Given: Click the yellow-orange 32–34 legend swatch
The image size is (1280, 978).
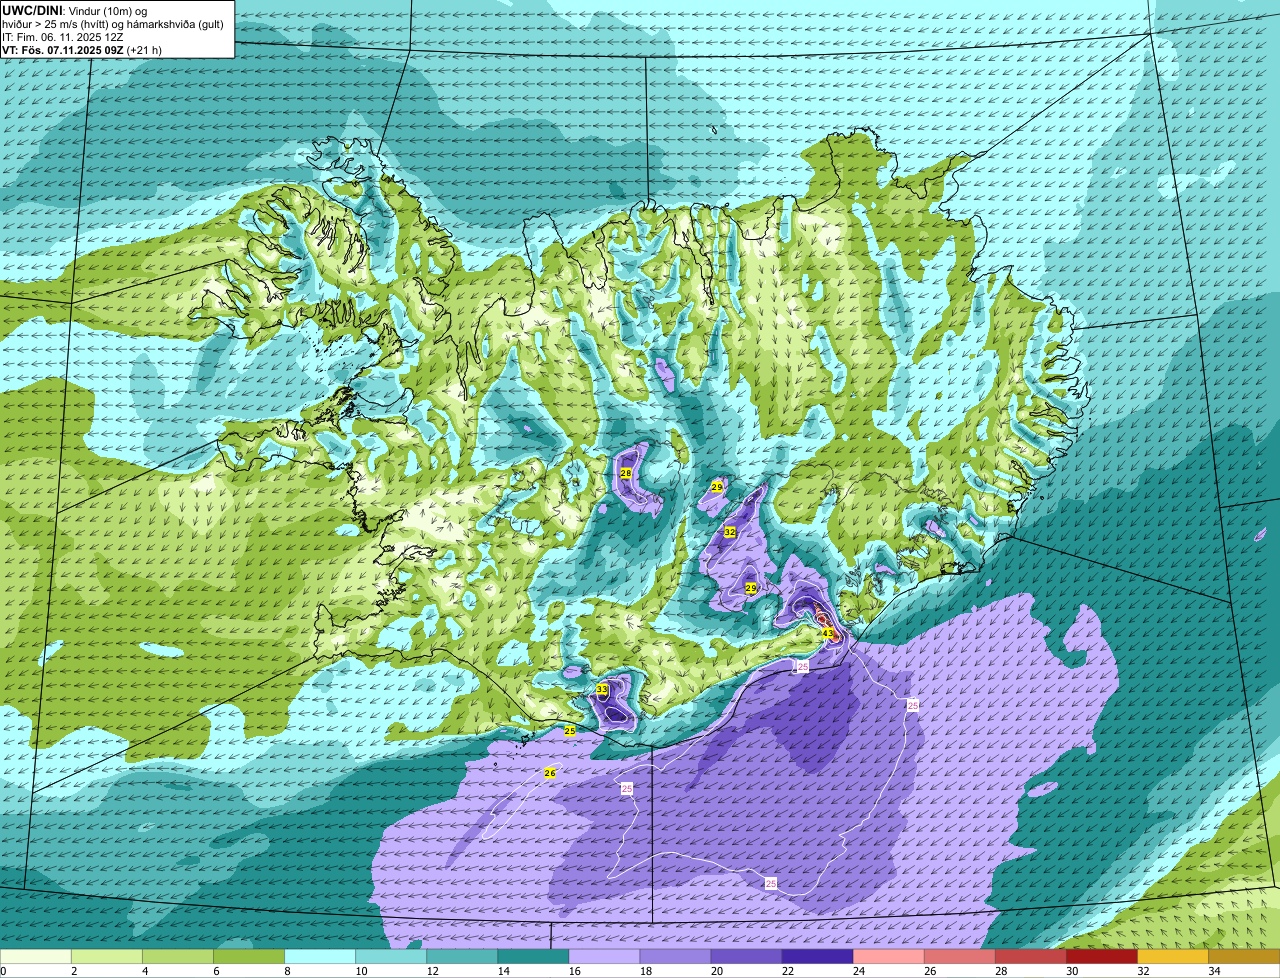Looking at the screenshot, I should tap(1173, 956).
